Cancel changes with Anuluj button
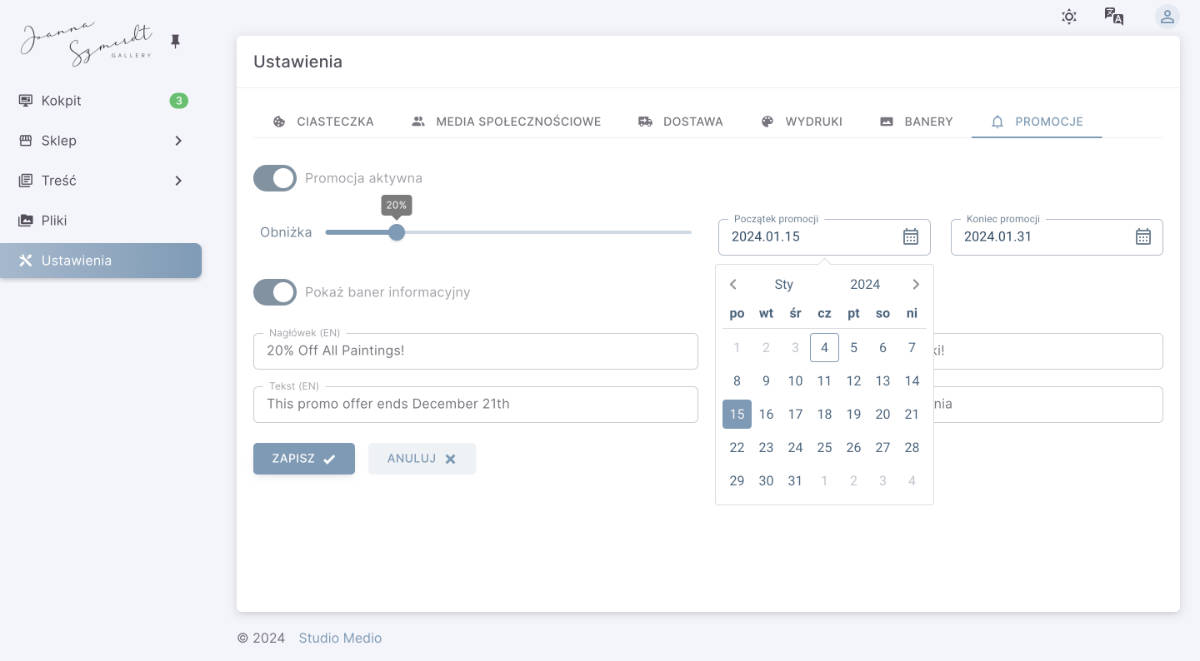The height and width of the screenshot is (661, 1200). click(422, 458)
